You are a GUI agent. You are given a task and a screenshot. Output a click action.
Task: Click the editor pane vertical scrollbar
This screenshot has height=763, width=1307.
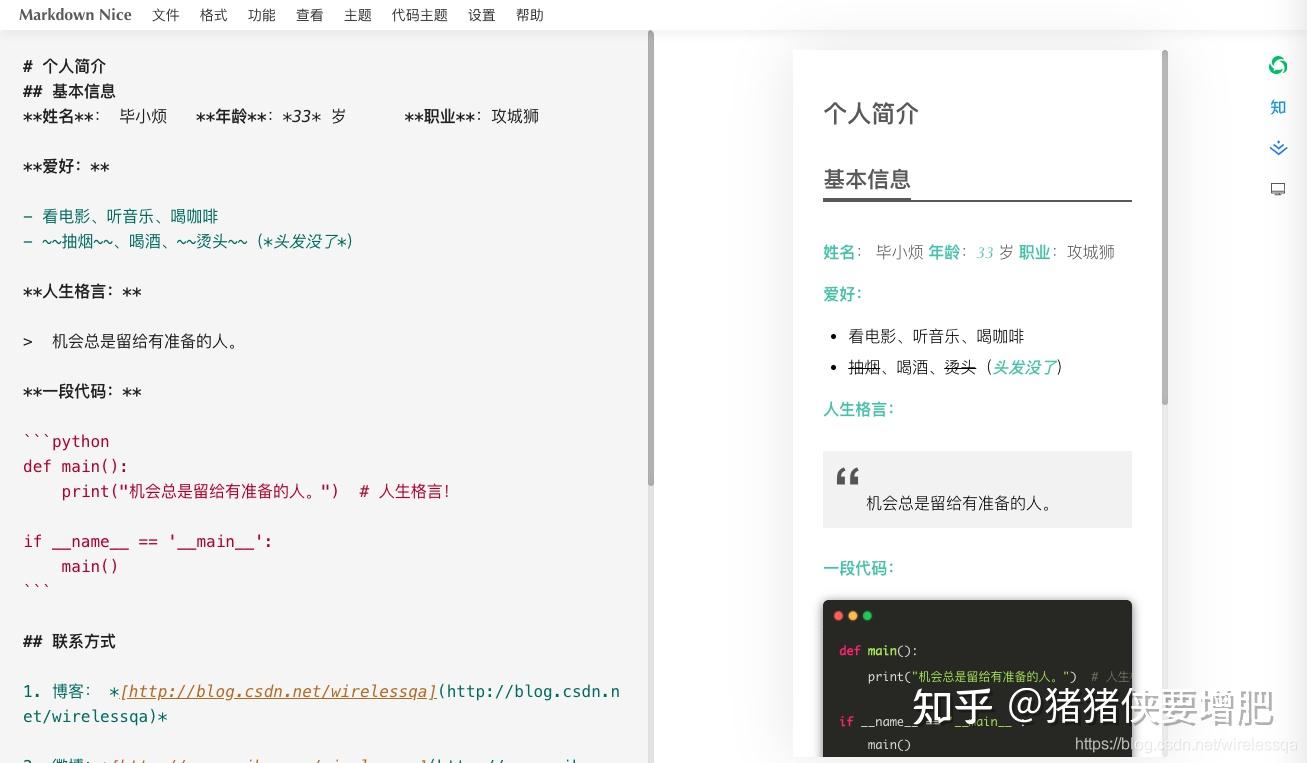(x=650, y=258)
